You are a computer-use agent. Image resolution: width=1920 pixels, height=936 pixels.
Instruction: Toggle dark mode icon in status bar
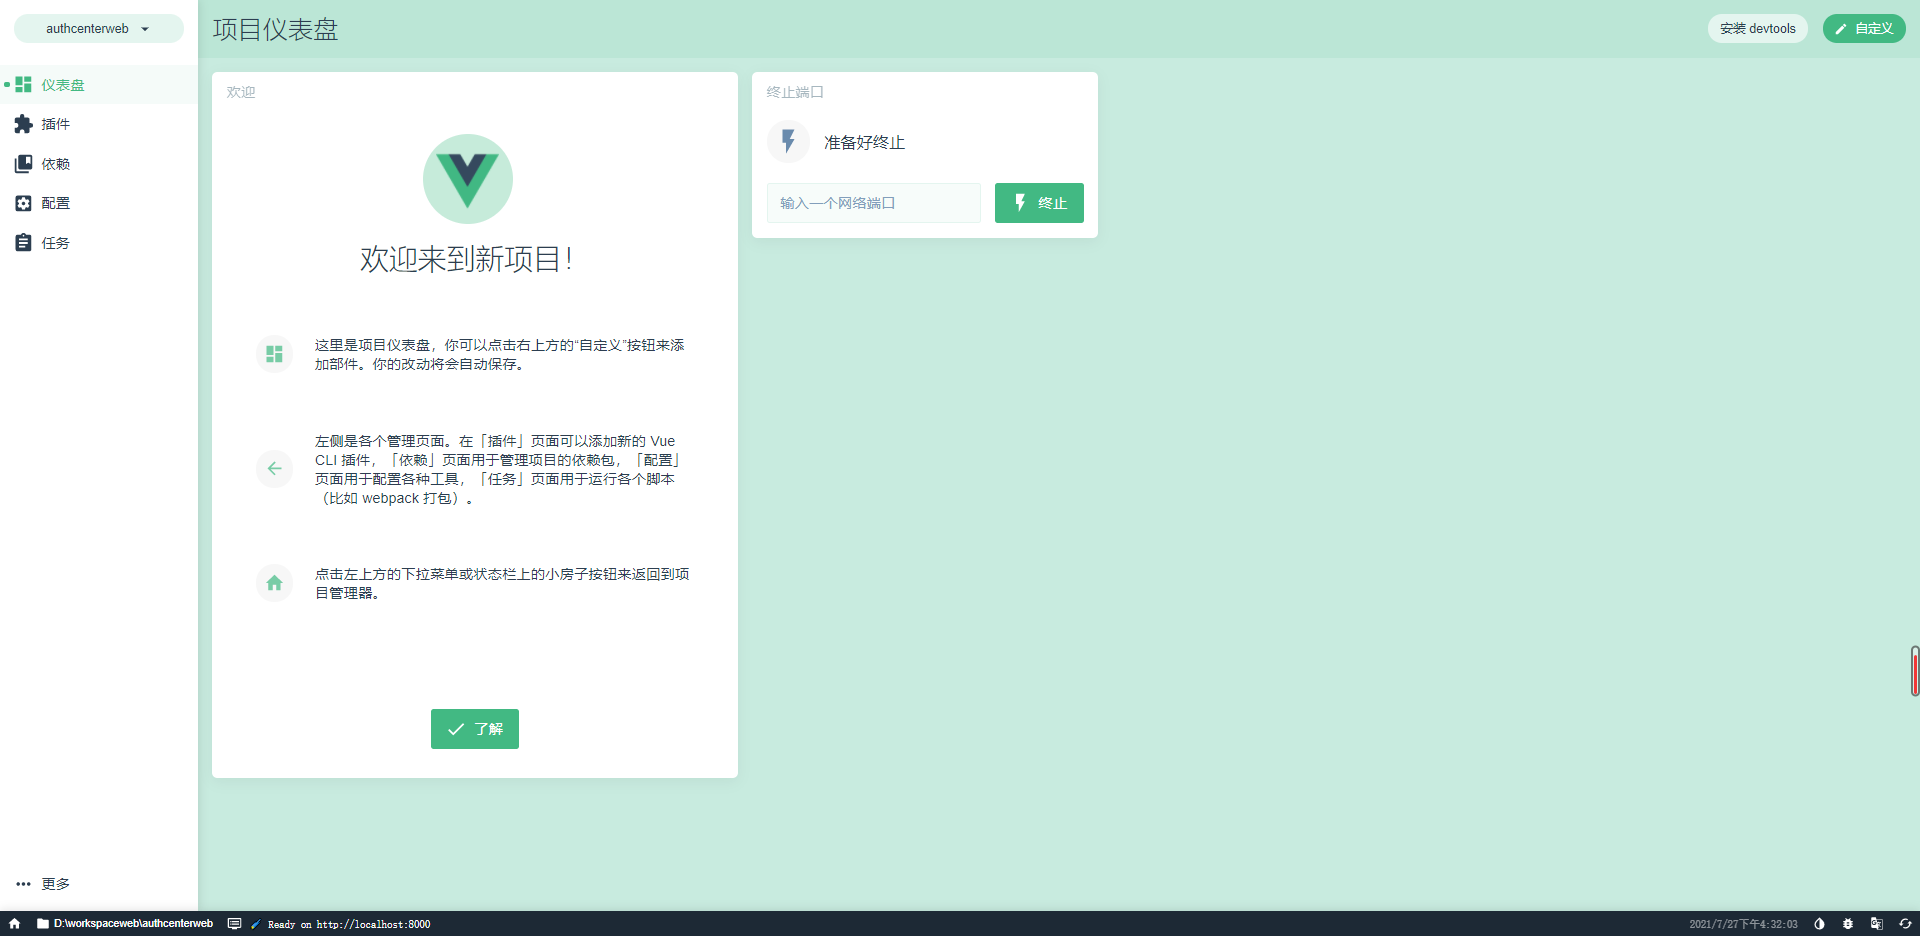[1819, 924]
